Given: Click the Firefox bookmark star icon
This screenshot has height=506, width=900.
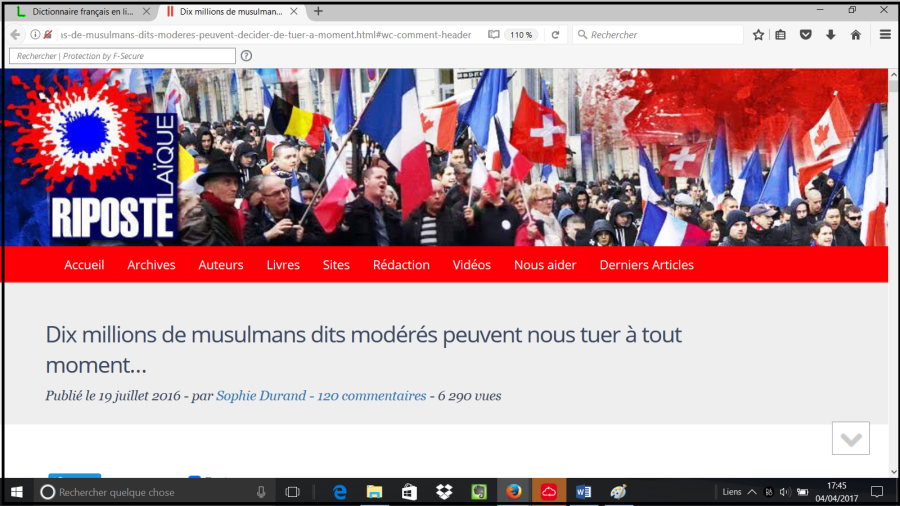Looking at the screenshot, I should [759, 35].
